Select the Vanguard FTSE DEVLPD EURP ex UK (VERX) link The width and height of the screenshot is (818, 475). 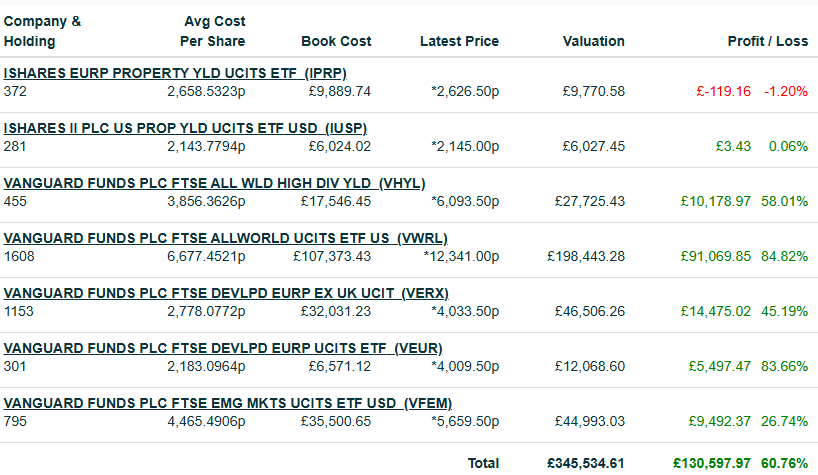(226, 293)
